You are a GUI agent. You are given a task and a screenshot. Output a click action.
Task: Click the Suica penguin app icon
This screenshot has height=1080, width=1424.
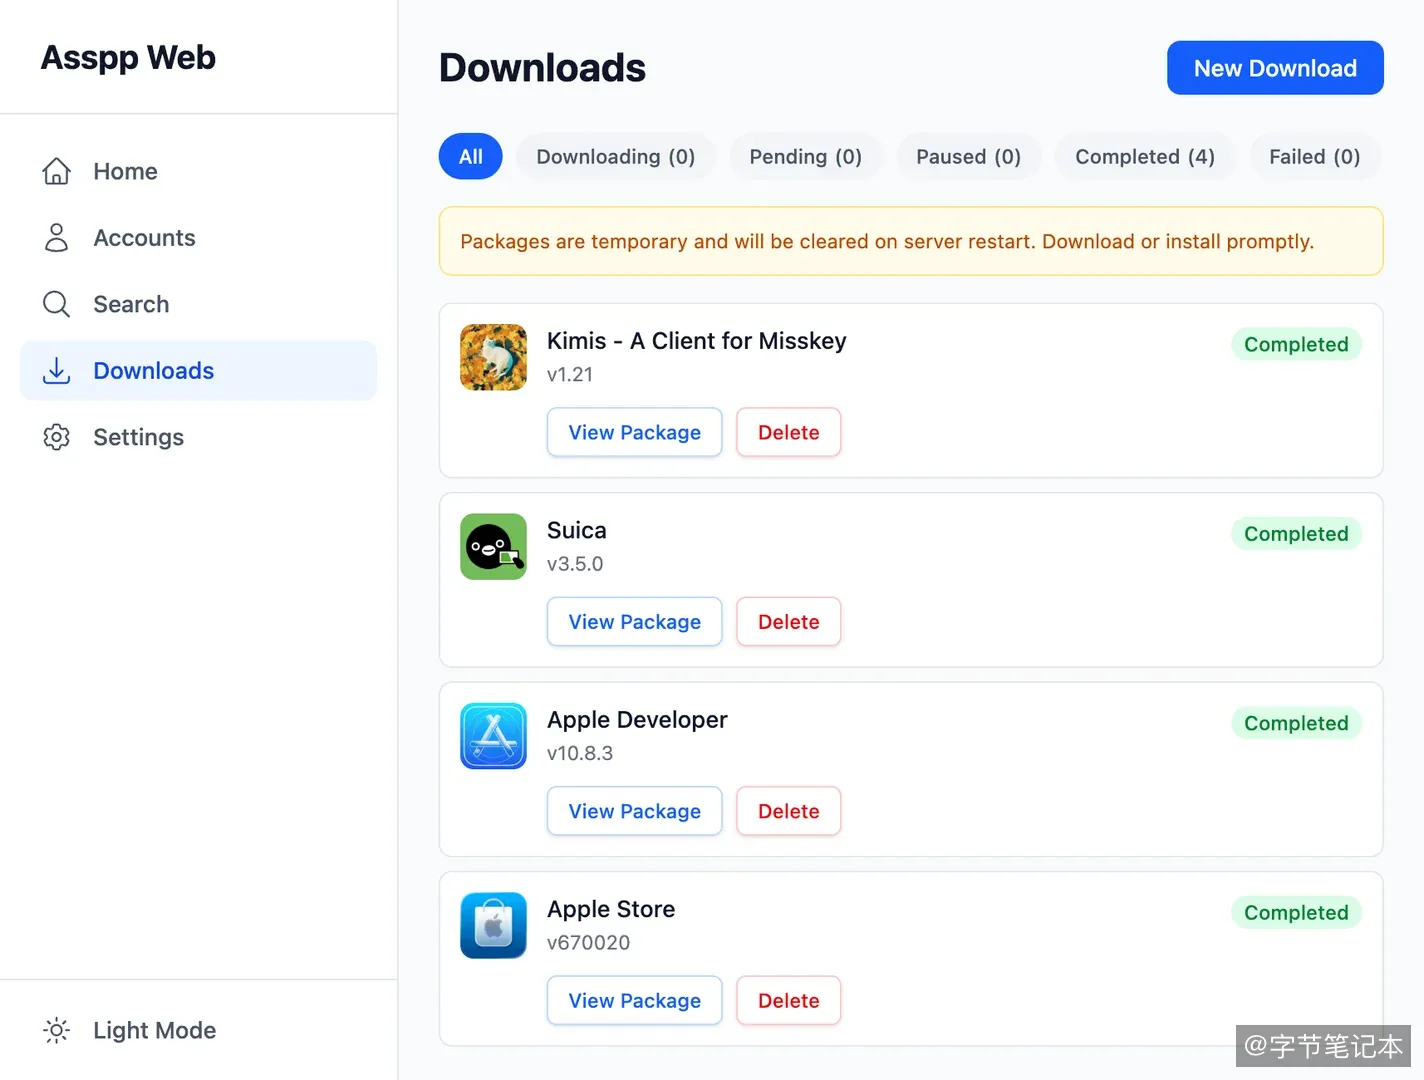pos(493,546)
